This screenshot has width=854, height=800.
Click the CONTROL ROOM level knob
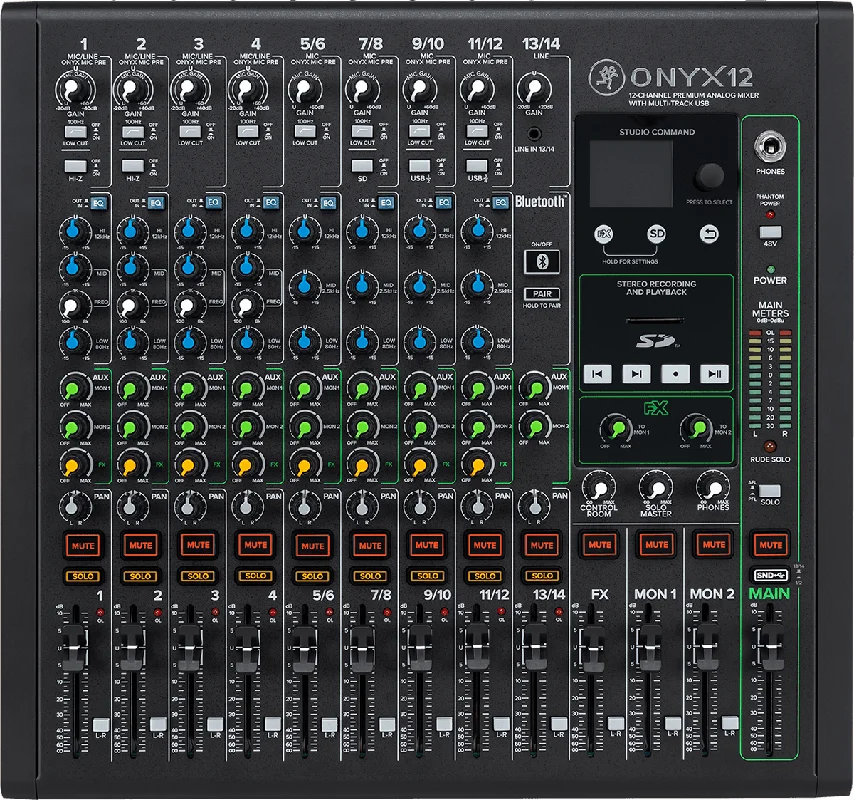tap(599, 487)
